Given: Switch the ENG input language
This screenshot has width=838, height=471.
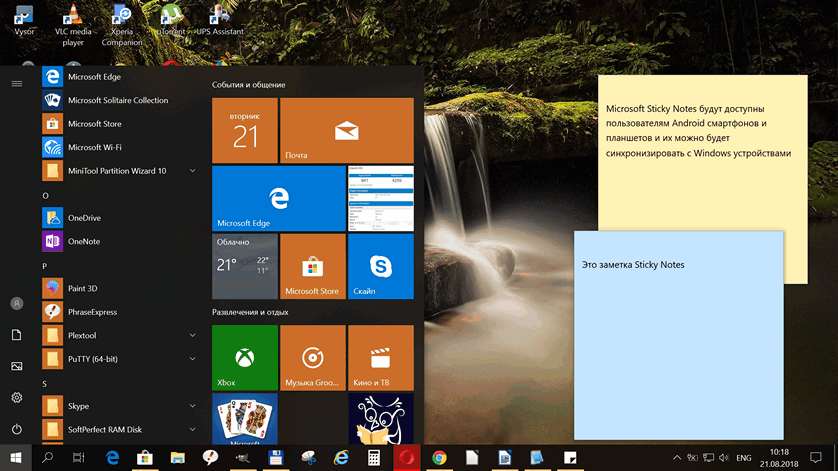Looking at the screenshot, I should pyautogui.click(x=743, y=458).
